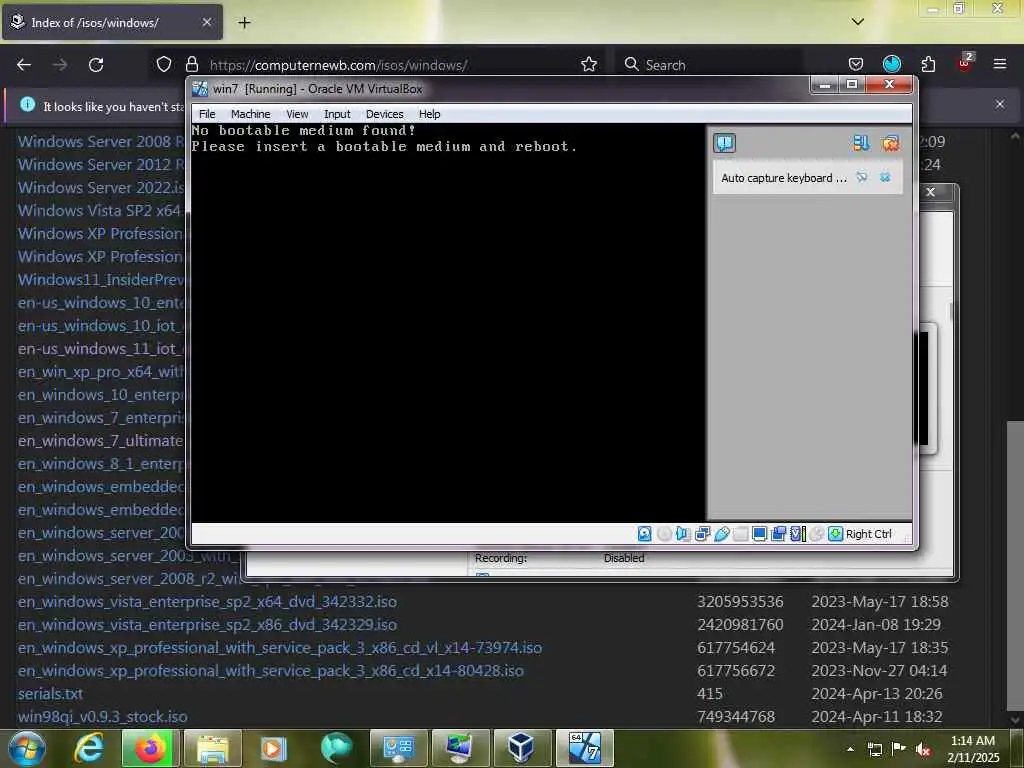The width and height of the screenshot is (1024, 768).
Task: Open Windows Media Player from taskbar
Action: [x=274, y=748]
